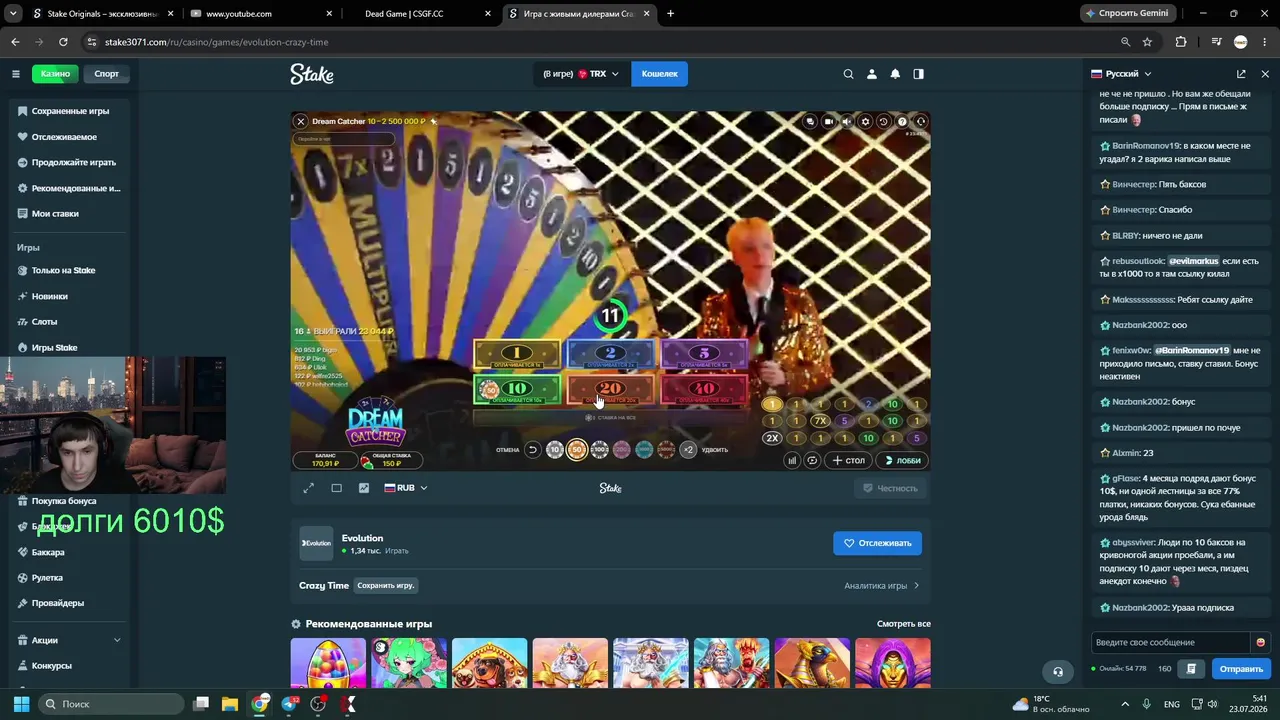This screenshot has width=1280, height=720.
Task: Open the game statistics bar chart icon
Action: (x=792, y=461)
